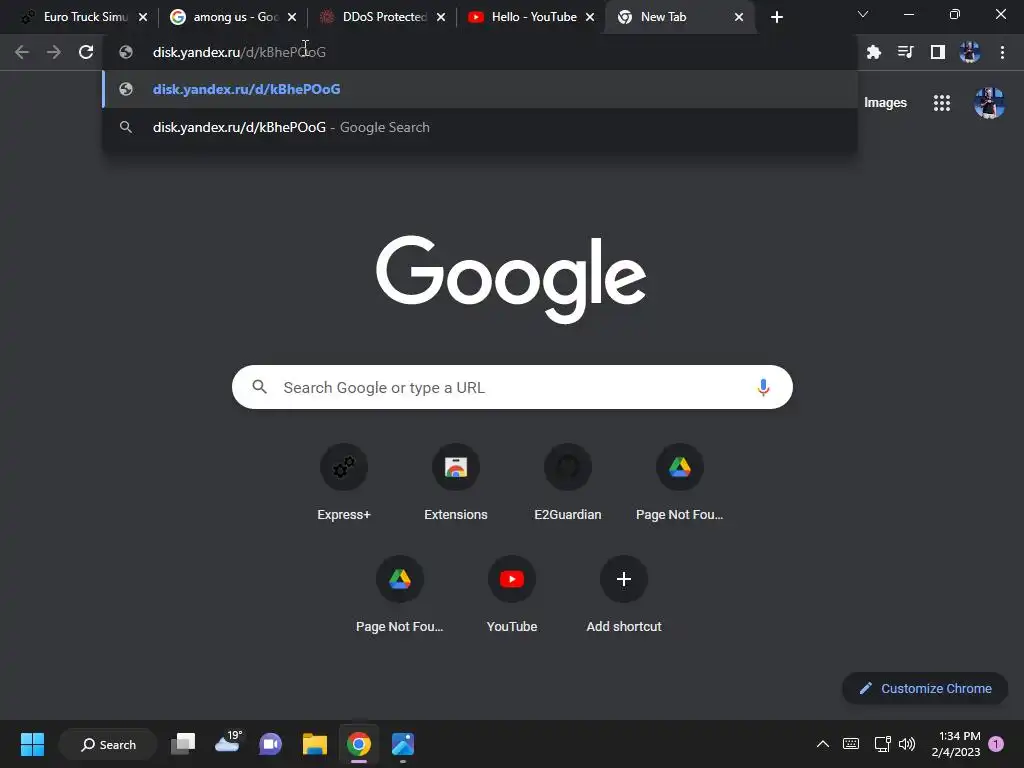Click the address bar URL text
This screenshot has height=768, width=1024.
click(239, 52)
